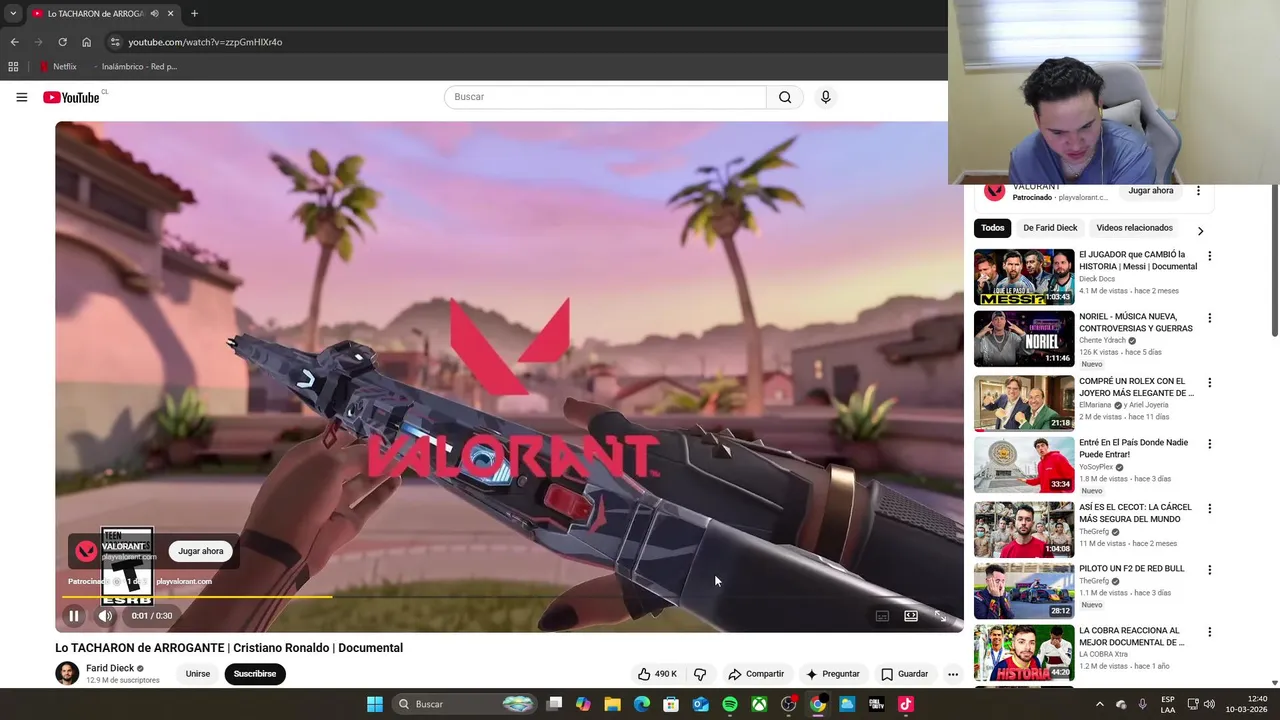Click Jugar ahora in the sidebar ad
Viewport: 1280px width, 720px height.
click(x=1151, y=190)
